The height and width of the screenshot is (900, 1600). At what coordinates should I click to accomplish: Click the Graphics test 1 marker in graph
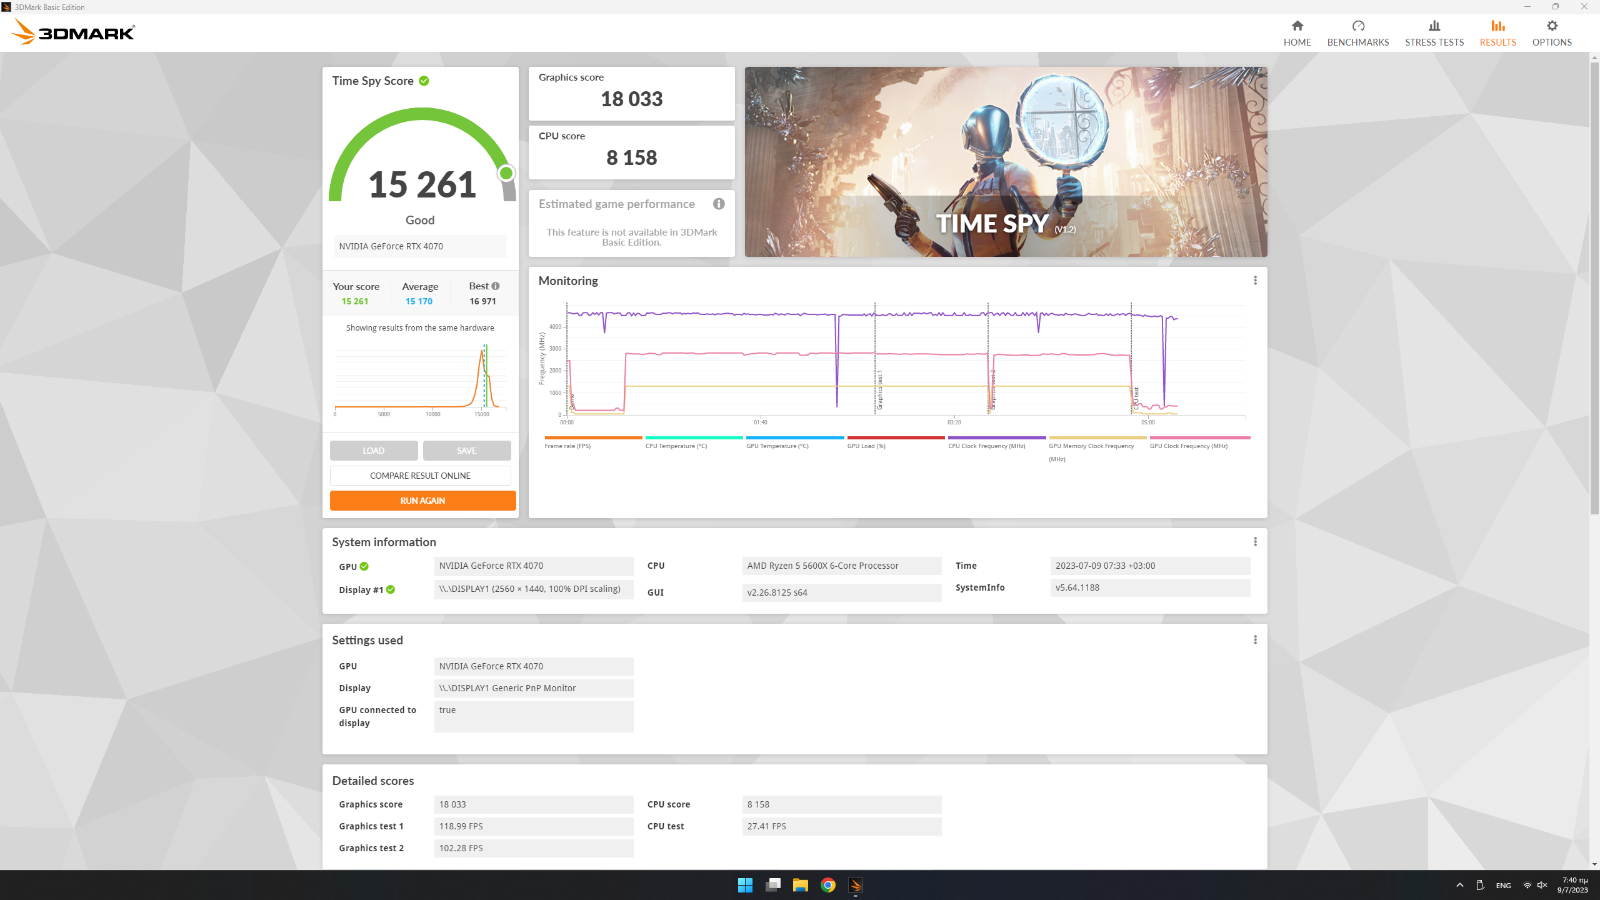click(x=881, y=392)
